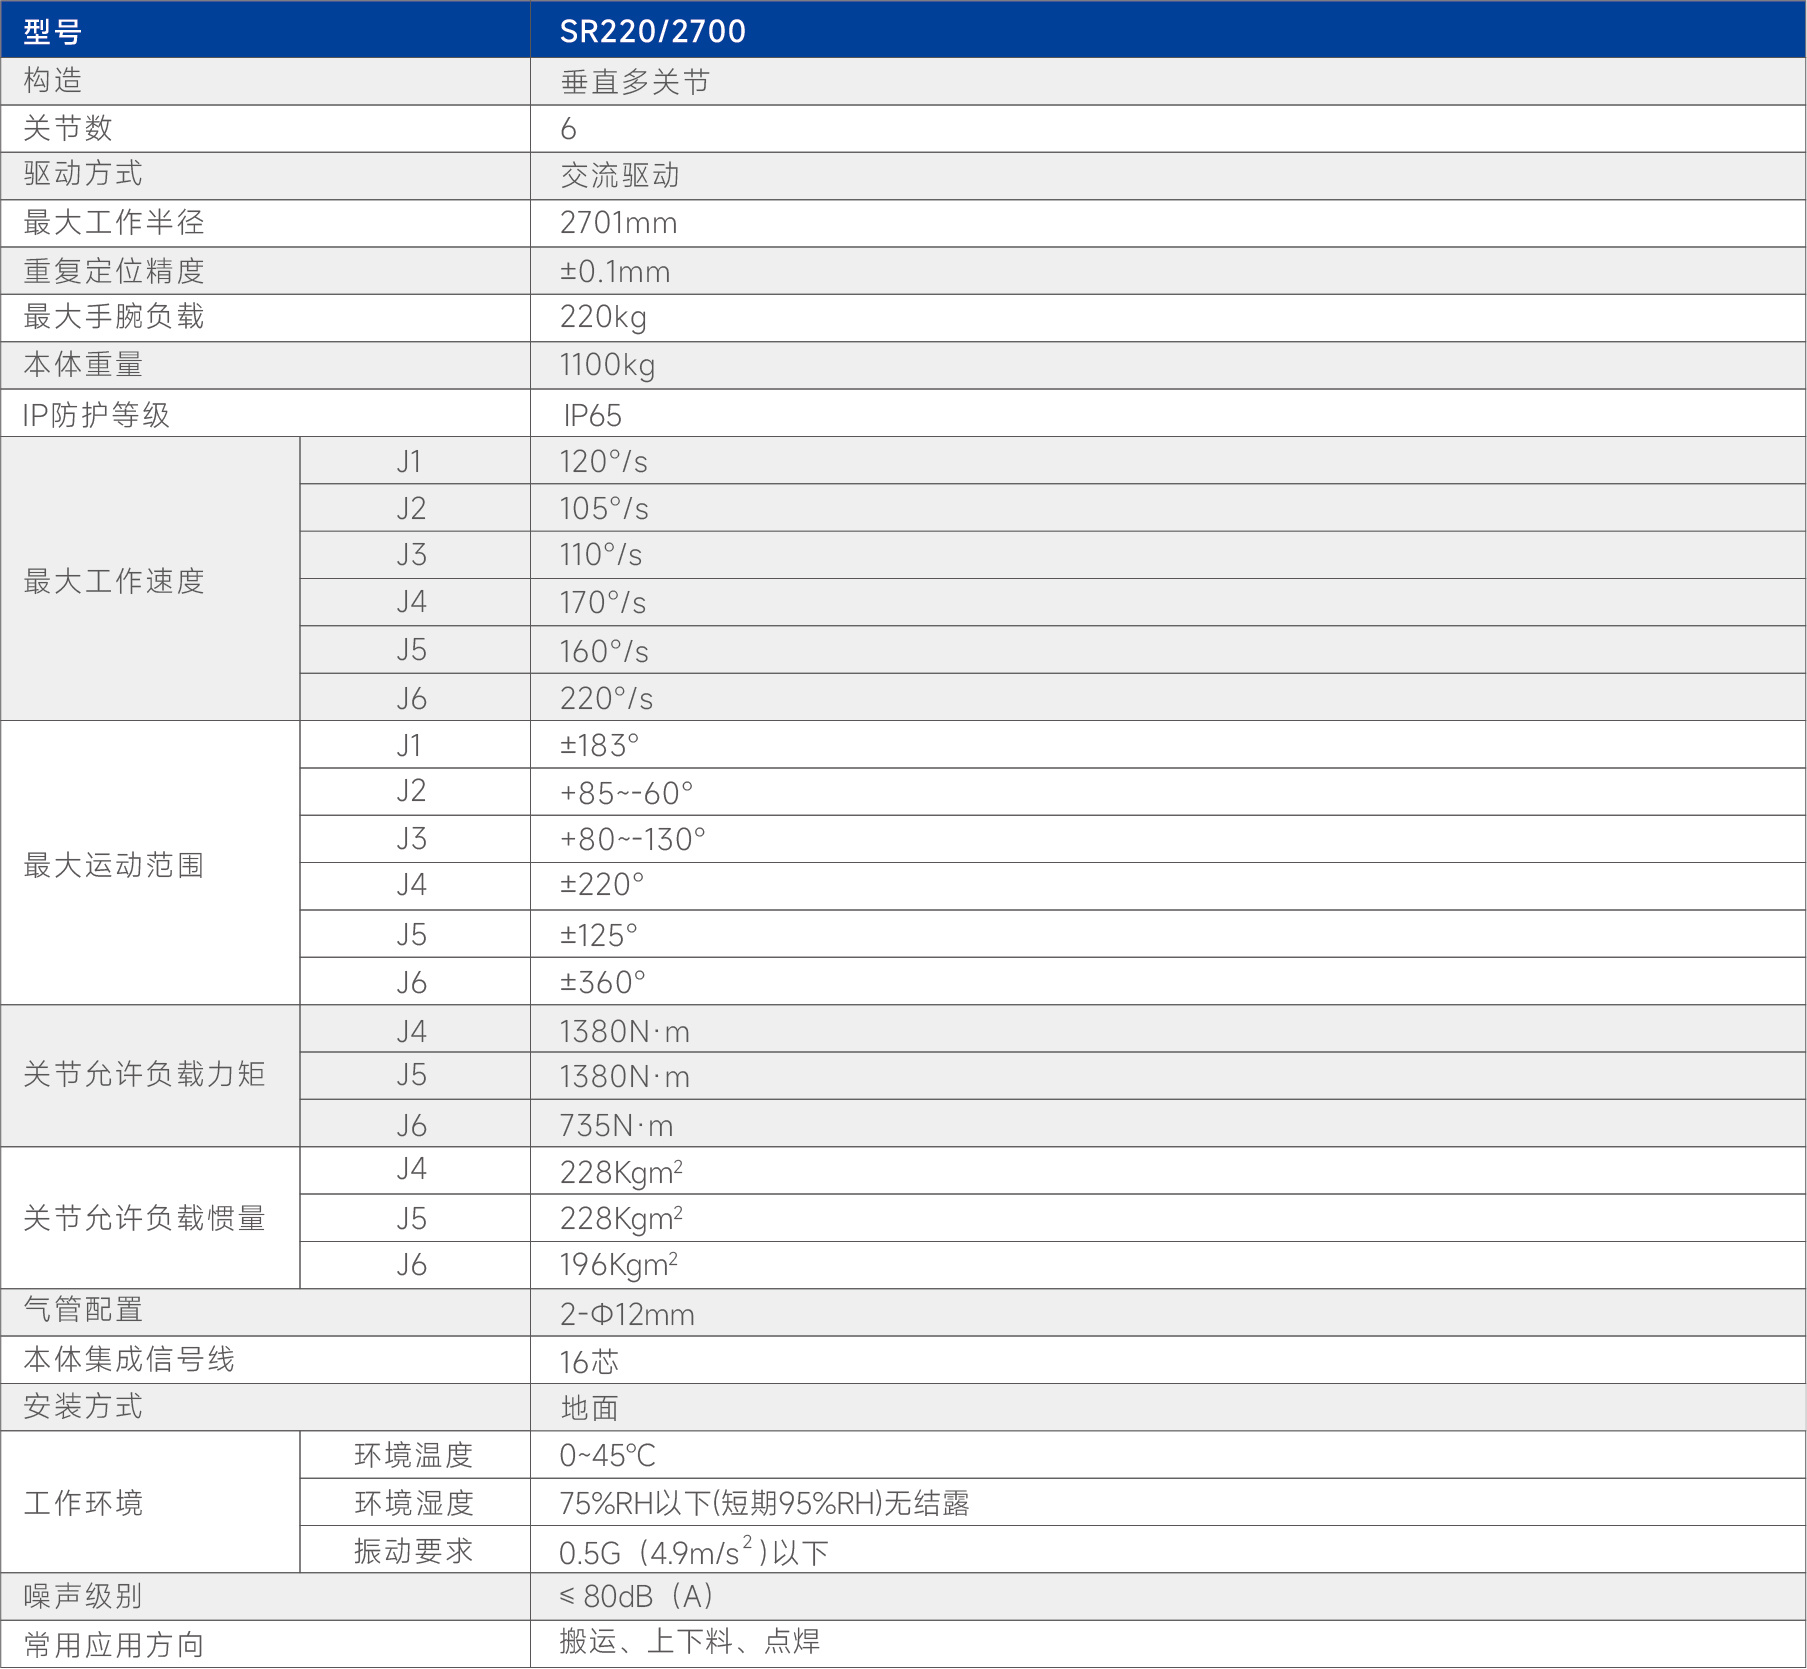1807x1669 pixels.
Task: Select the 120°/s J1 speed value
Action: pos(603,462)
